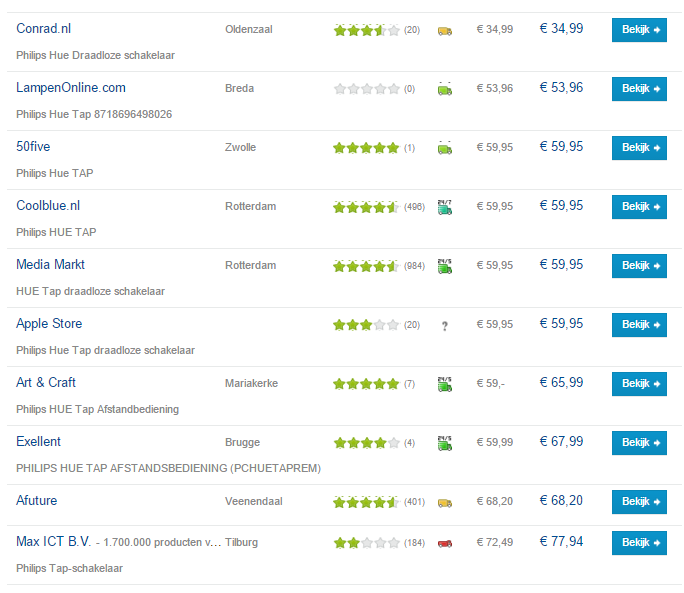Click the delivery icon in Exellent row
Screen dimensions: 684x593
pos(445,443)
